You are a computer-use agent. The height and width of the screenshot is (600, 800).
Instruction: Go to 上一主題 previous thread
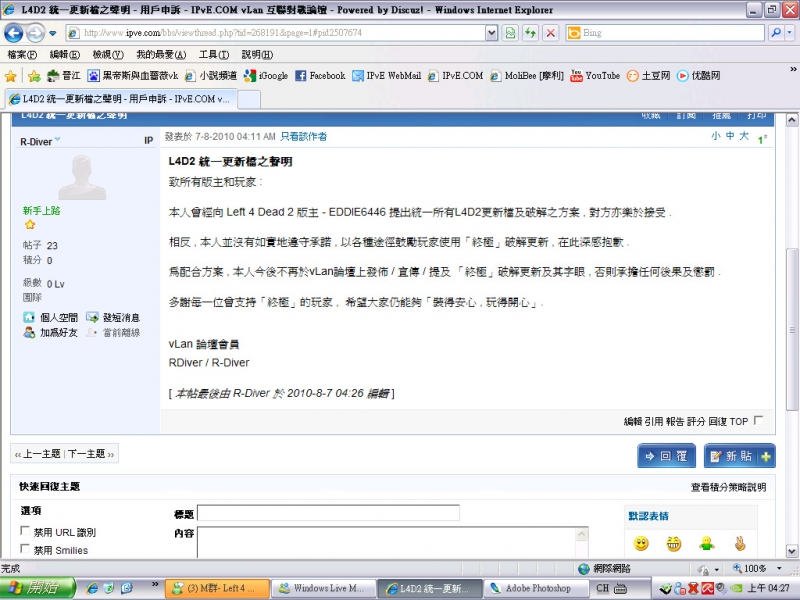click(42, 454)
